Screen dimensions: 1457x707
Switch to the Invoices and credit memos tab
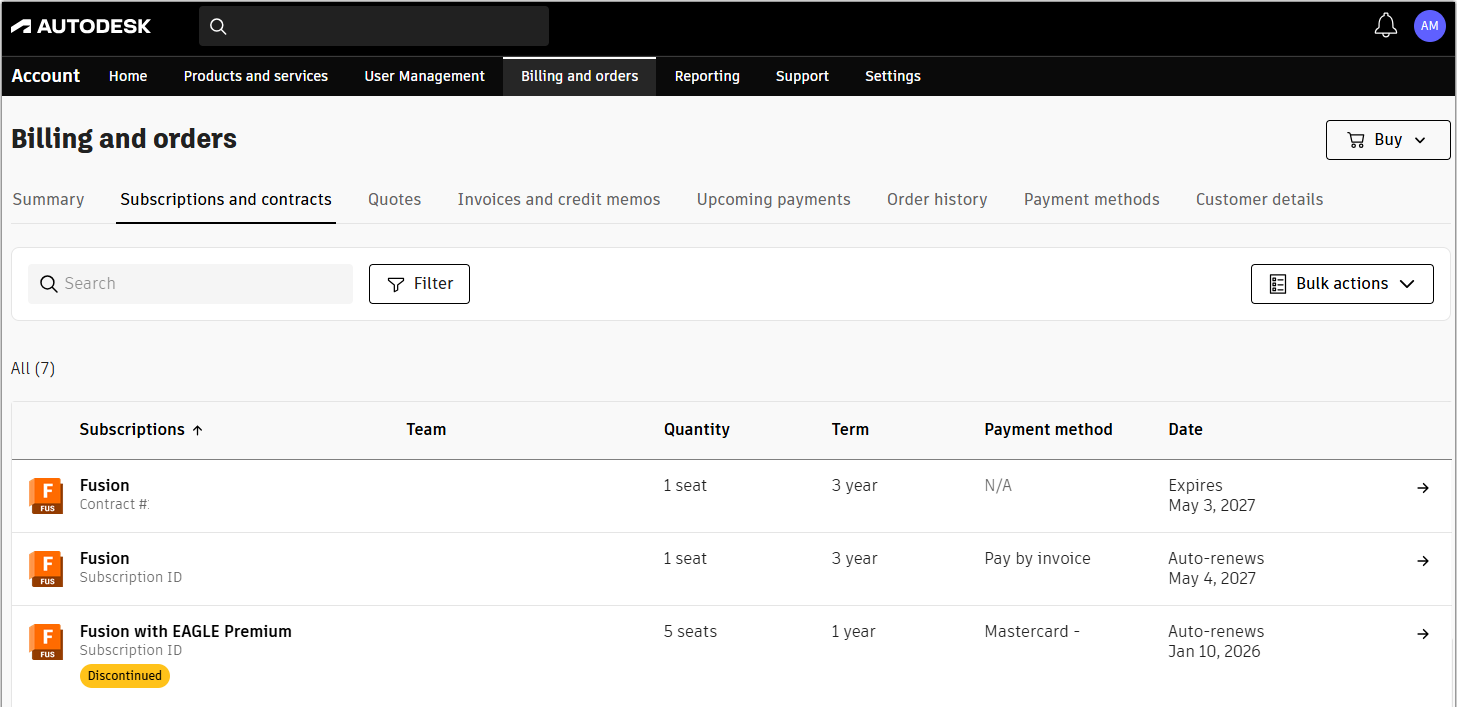pos(558,199)
